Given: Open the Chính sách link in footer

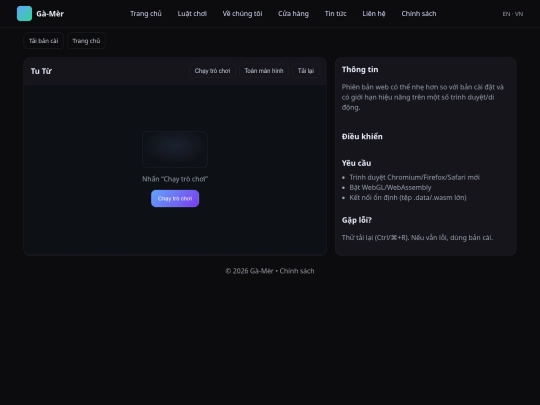Looking at the screenshot, I should tap(297, 271).
